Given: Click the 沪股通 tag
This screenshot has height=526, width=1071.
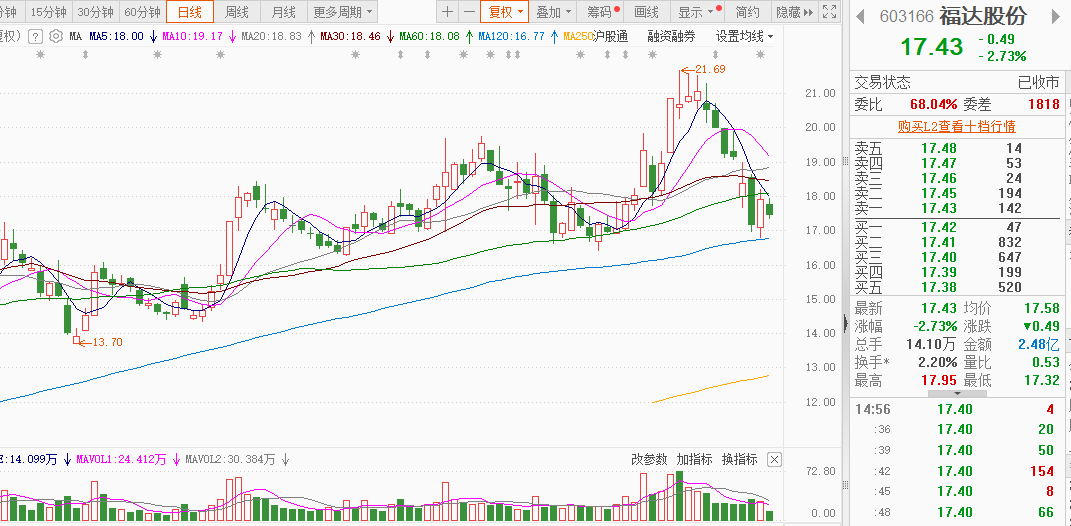Looking at the screenshot, I should click(x=609, y=36).
